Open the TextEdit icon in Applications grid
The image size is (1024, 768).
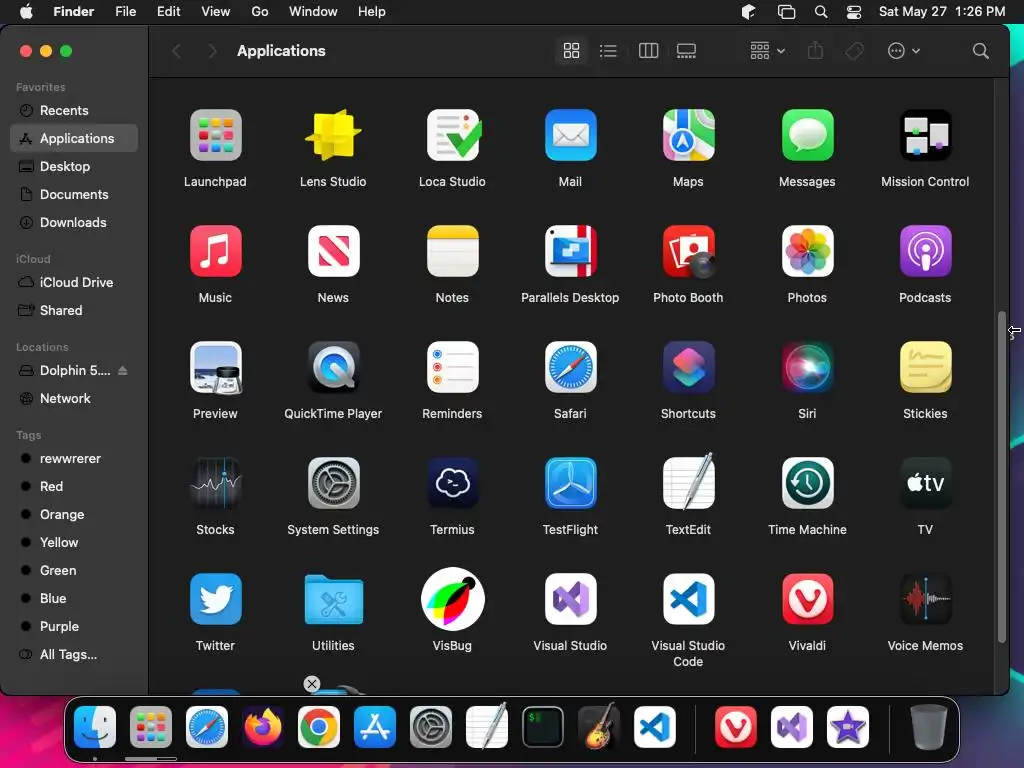click(688, 482)
